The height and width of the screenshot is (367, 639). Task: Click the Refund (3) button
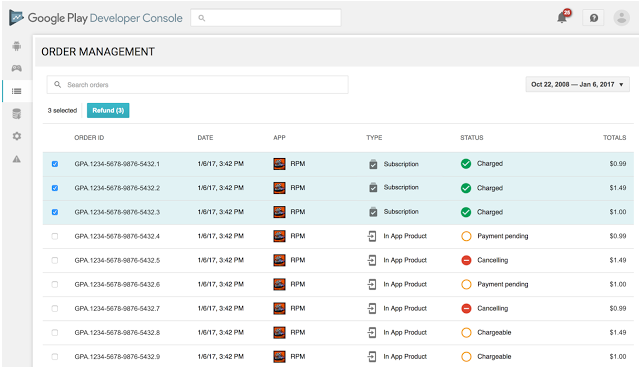coord(108,110)
